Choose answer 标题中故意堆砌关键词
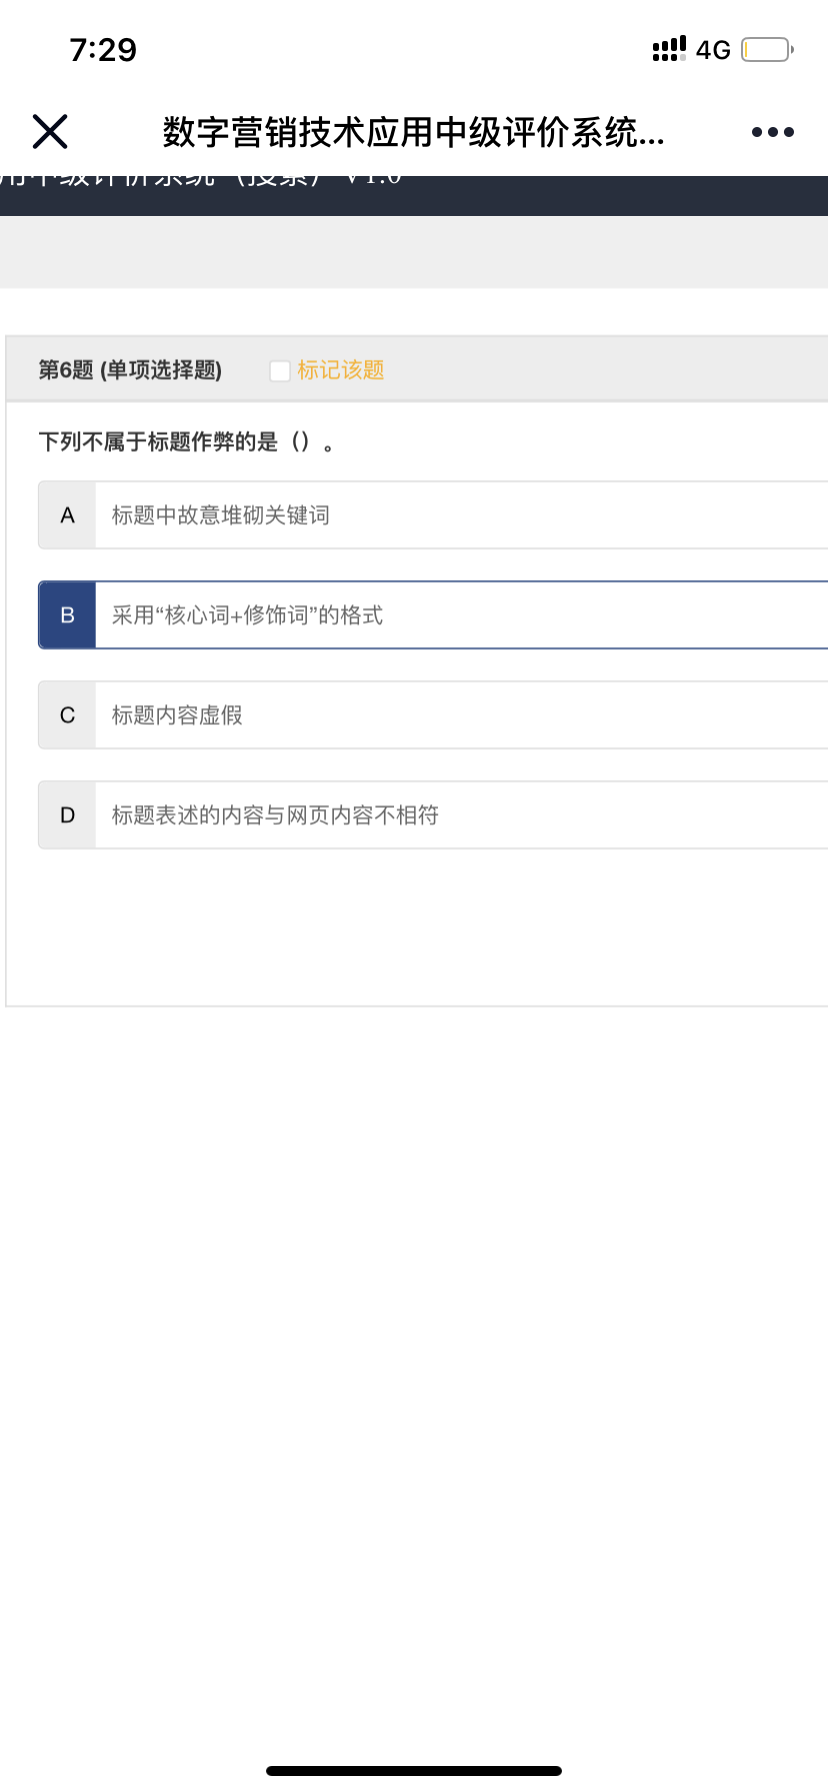The height and width of the screenshot is (1792, 828). [221, 515]
